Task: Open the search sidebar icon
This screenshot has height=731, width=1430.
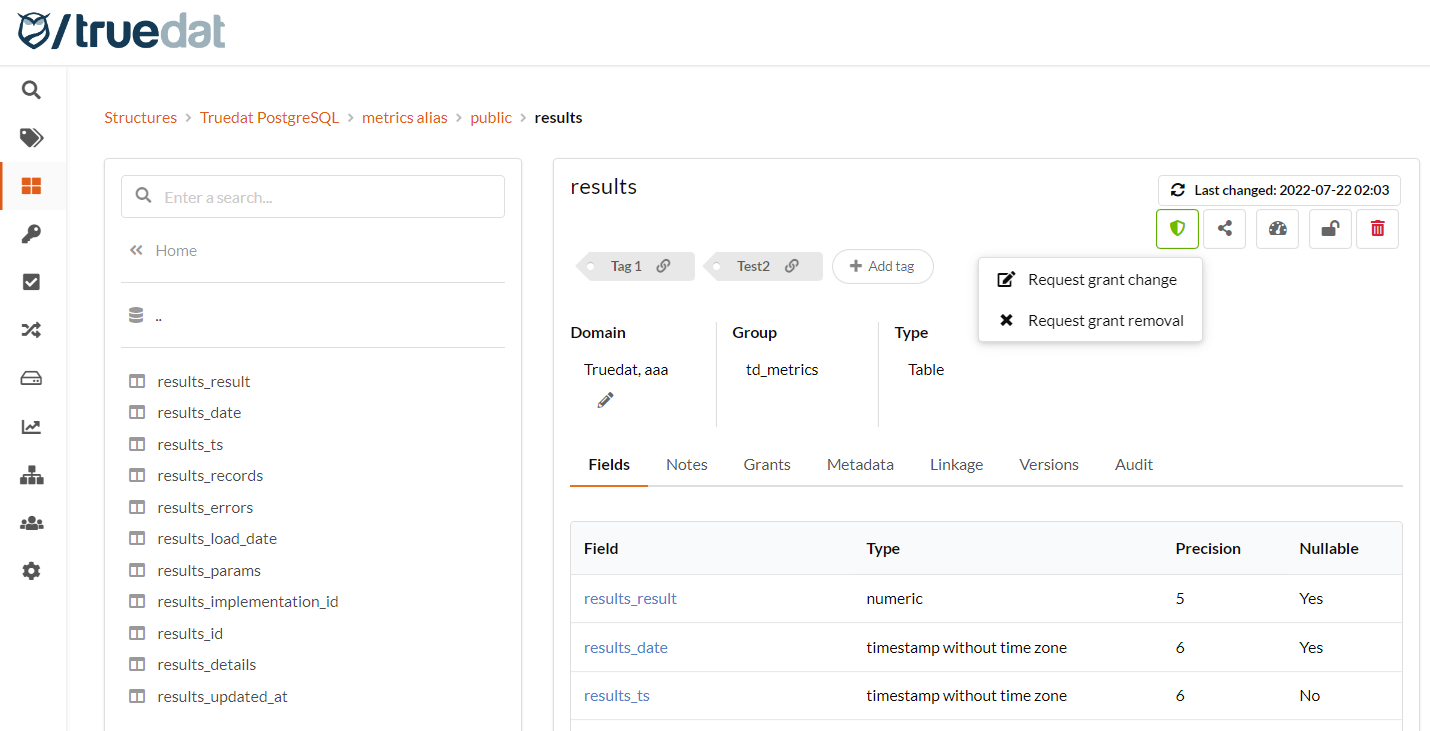Action: (31, 89)
